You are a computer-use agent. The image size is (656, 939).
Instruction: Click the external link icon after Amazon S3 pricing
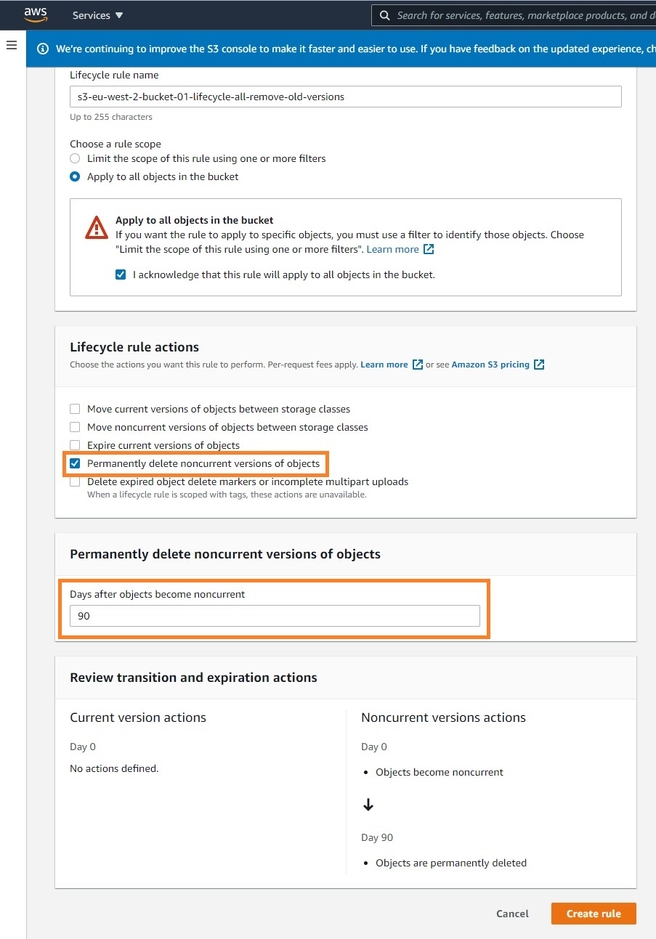tap(539, 364)
